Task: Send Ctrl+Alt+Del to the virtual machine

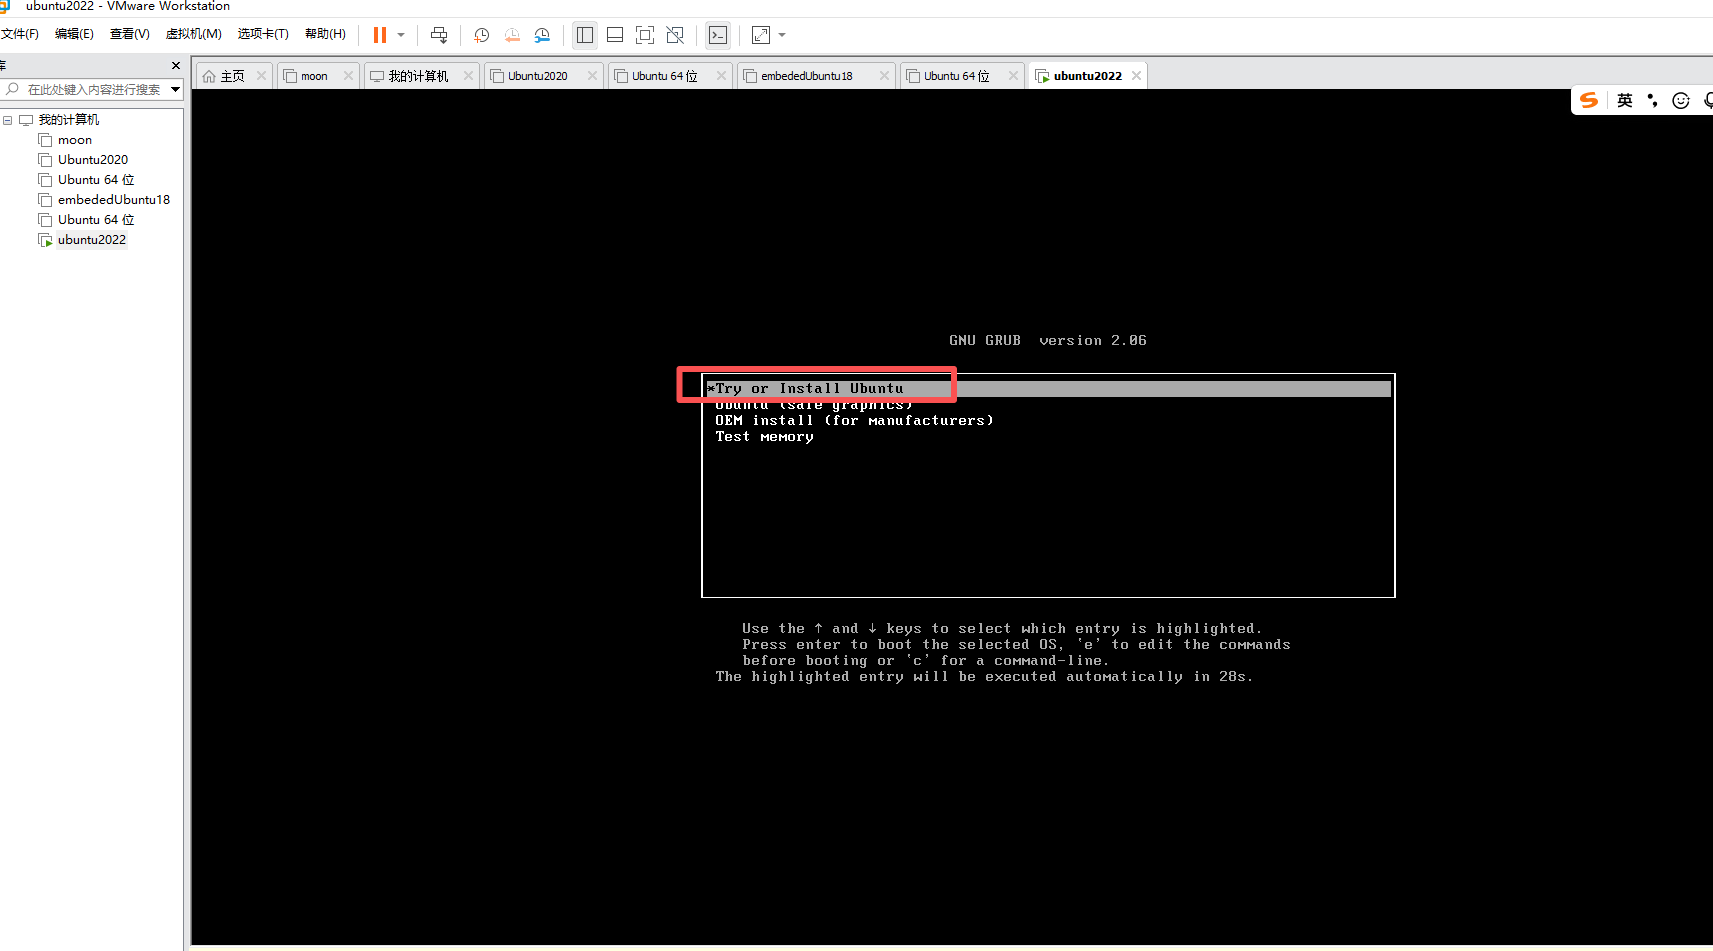Action: 439,35
